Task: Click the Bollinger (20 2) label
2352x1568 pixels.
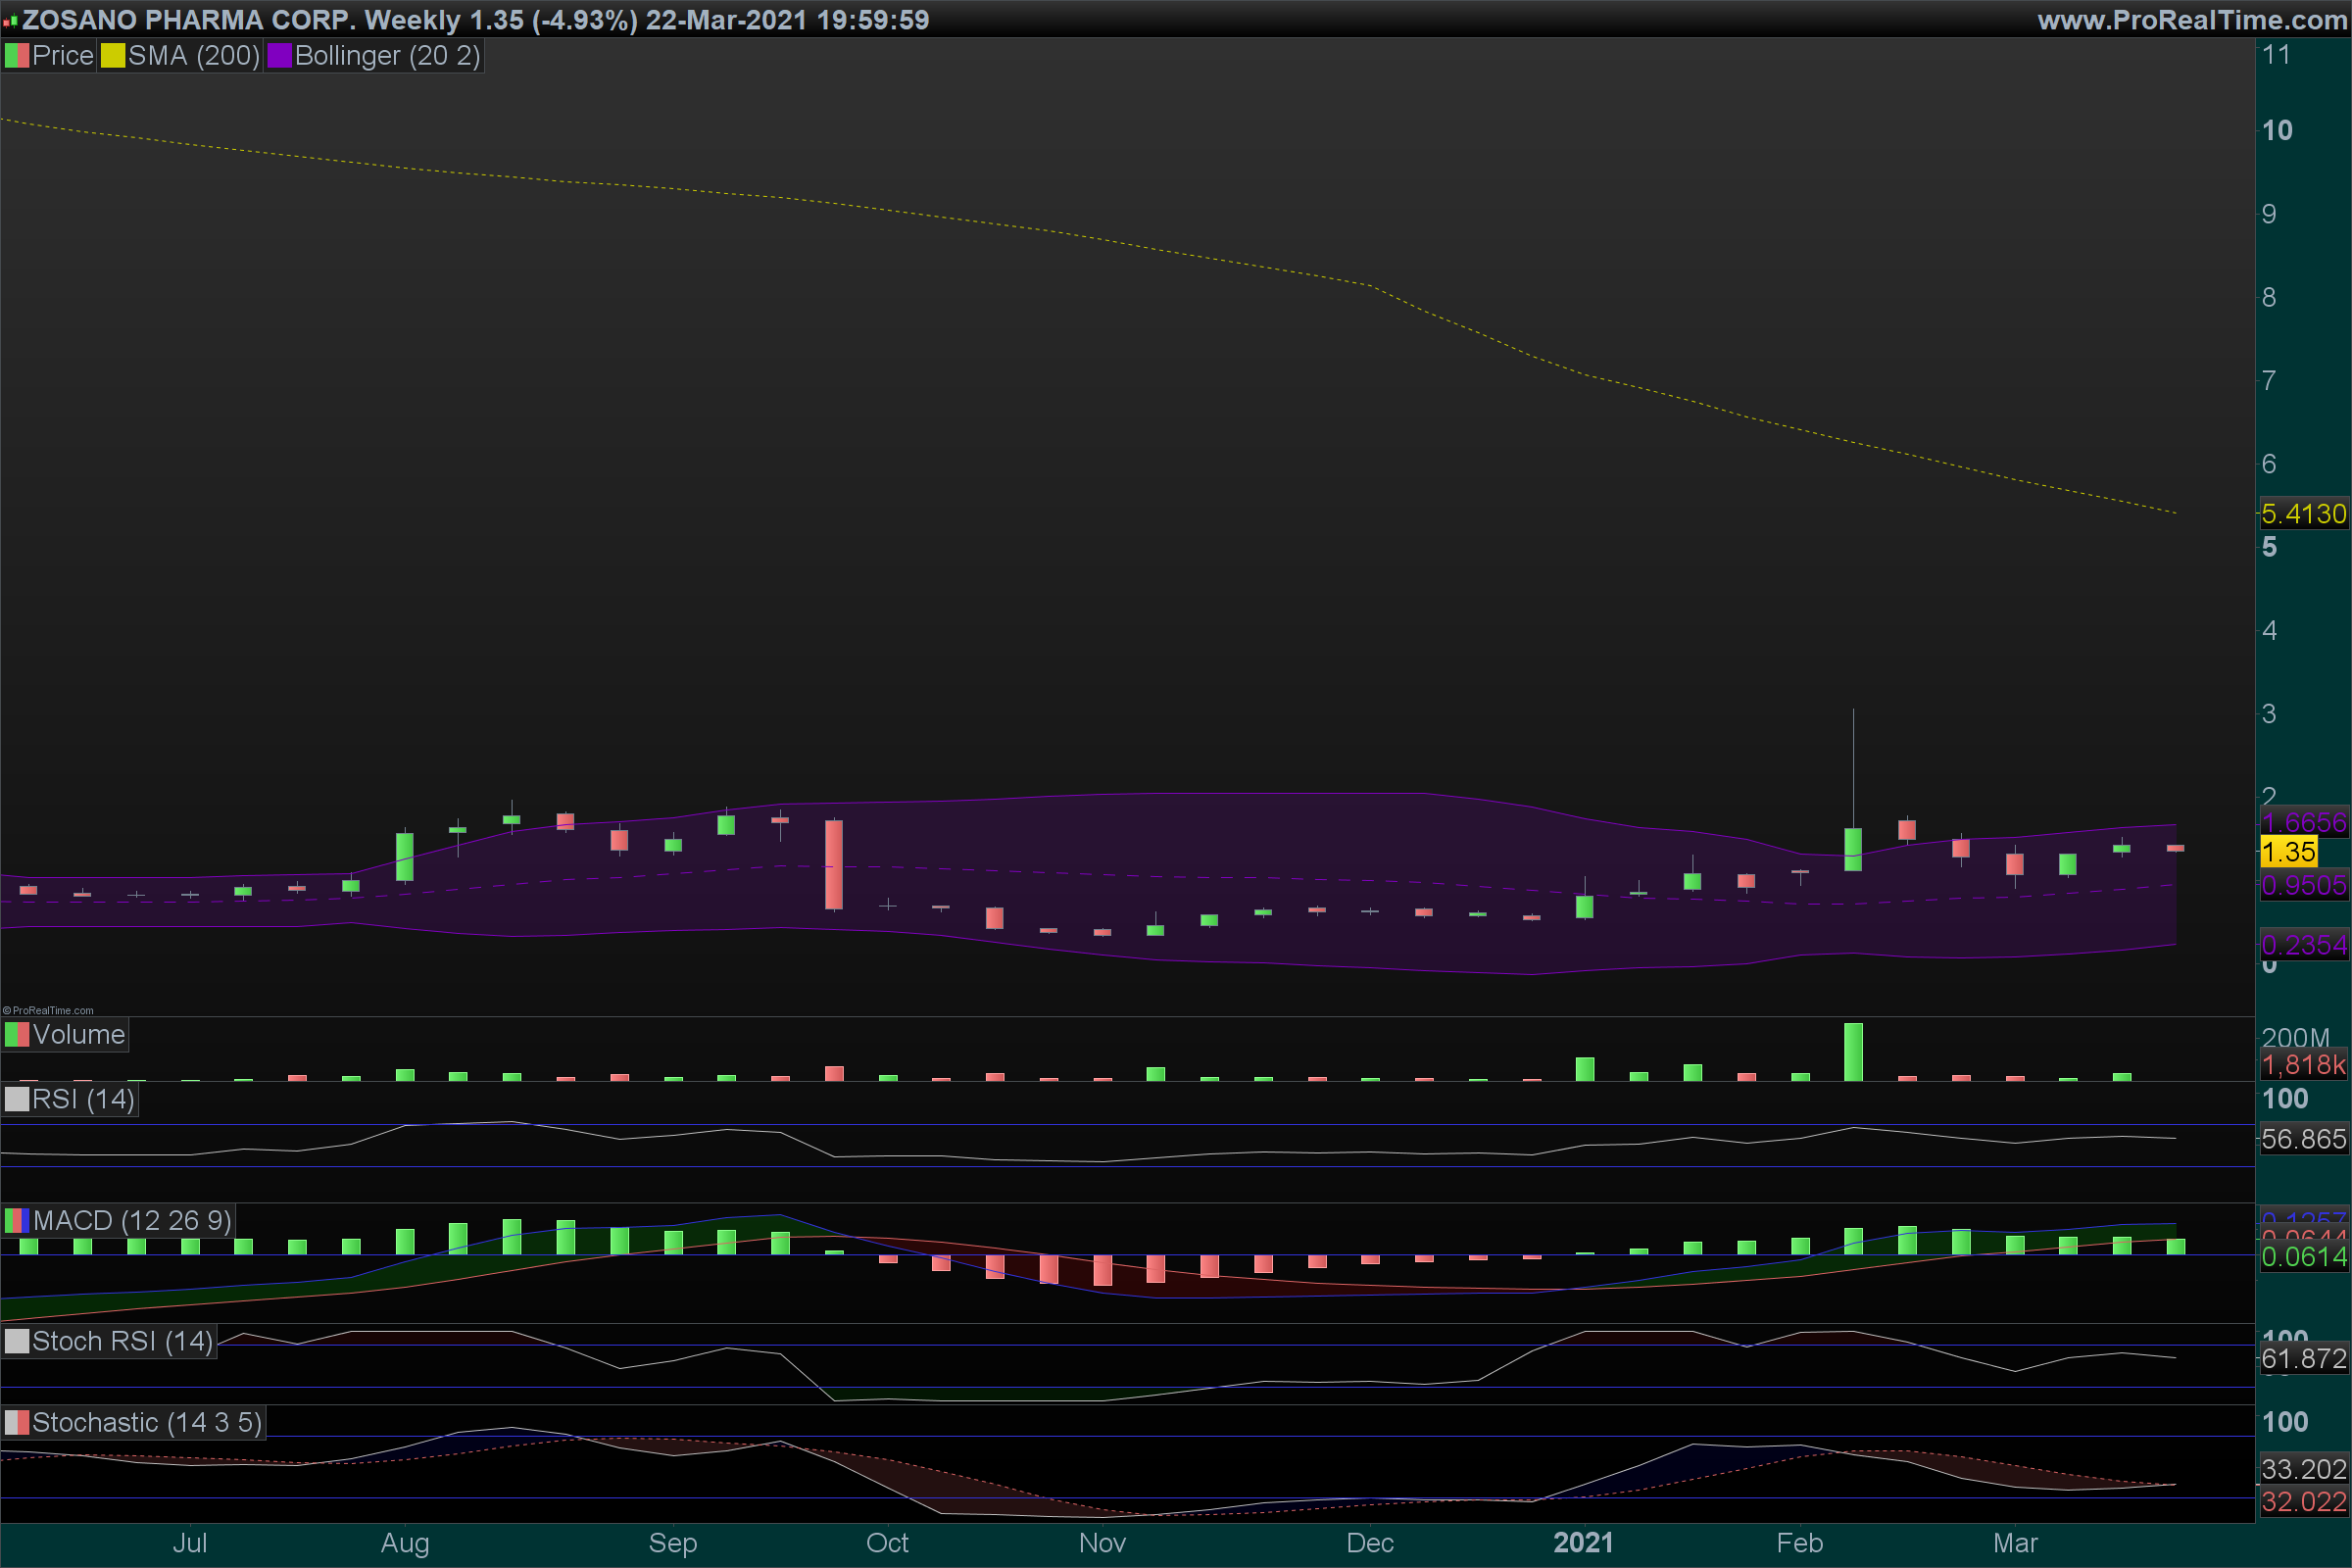Action: (387, 56)
